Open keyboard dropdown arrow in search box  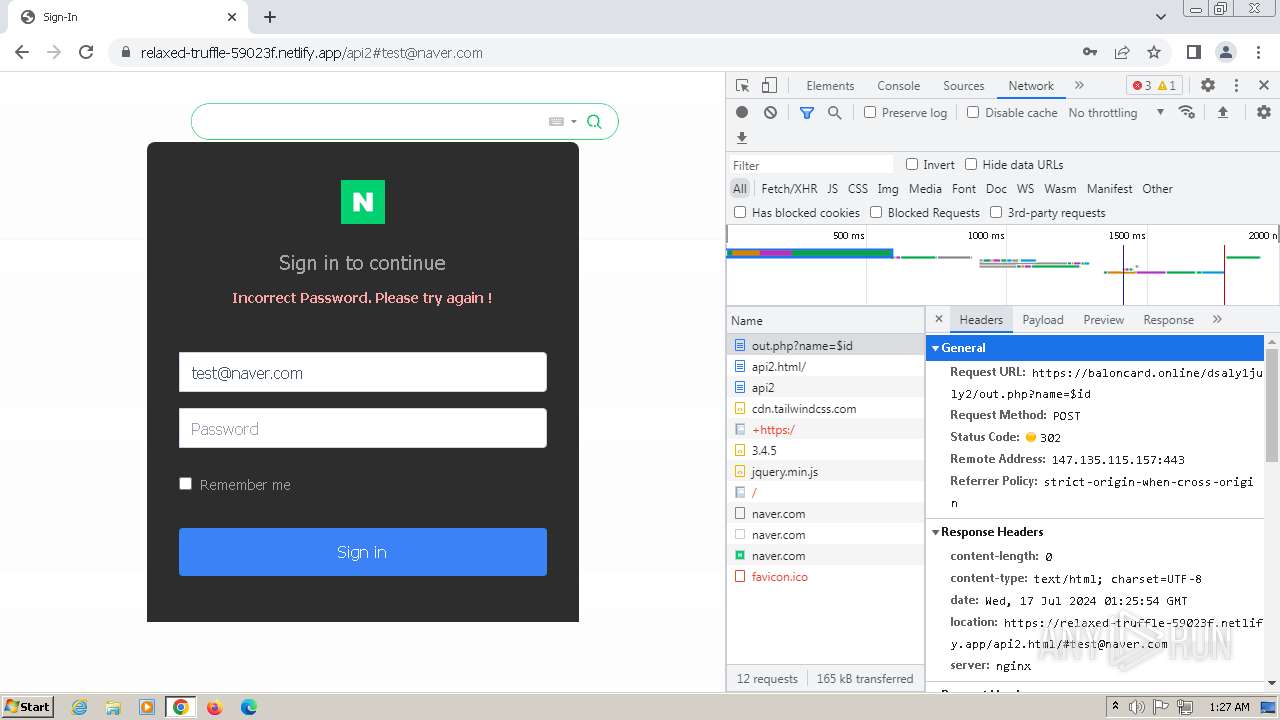574,122
